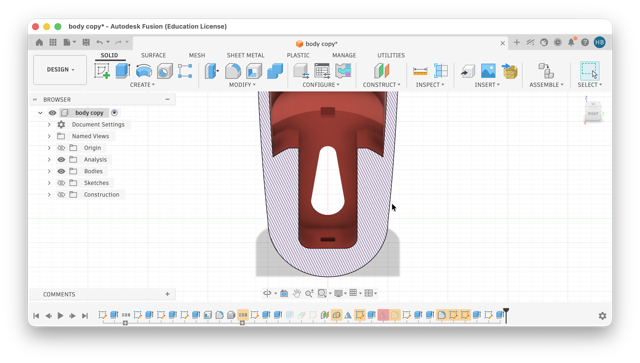640x363 pixels.
Task: Switch to the PLASTIC tab
Action: click(x=298, y=55)
